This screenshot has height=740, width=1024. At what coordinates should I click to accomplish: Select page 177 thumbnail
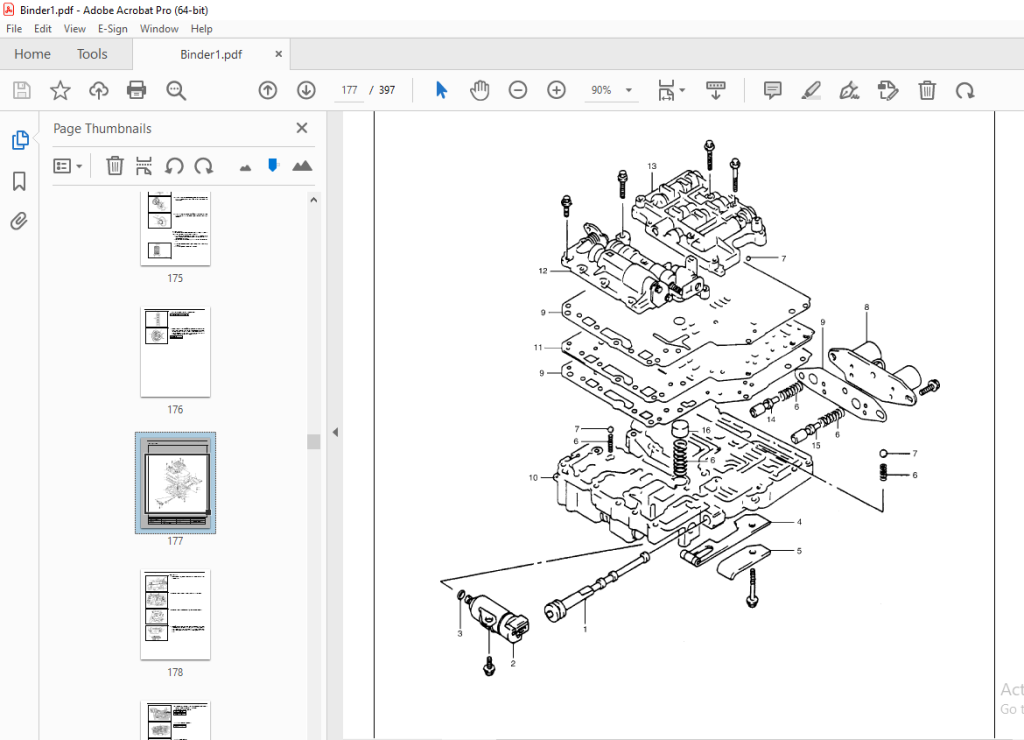click(x=175, y=483)
